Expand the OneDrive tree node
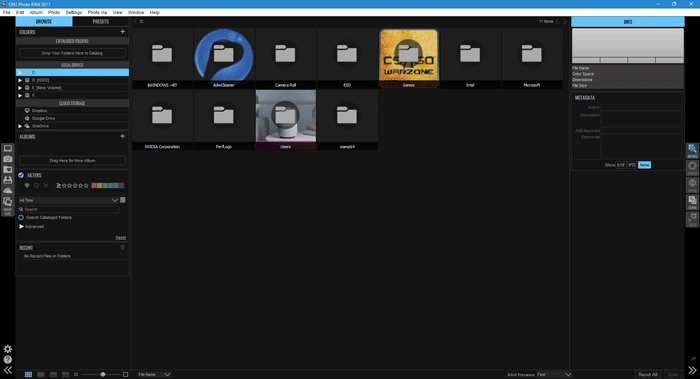The width and height of the screenshot is (700, 379). tap(20, 126)
